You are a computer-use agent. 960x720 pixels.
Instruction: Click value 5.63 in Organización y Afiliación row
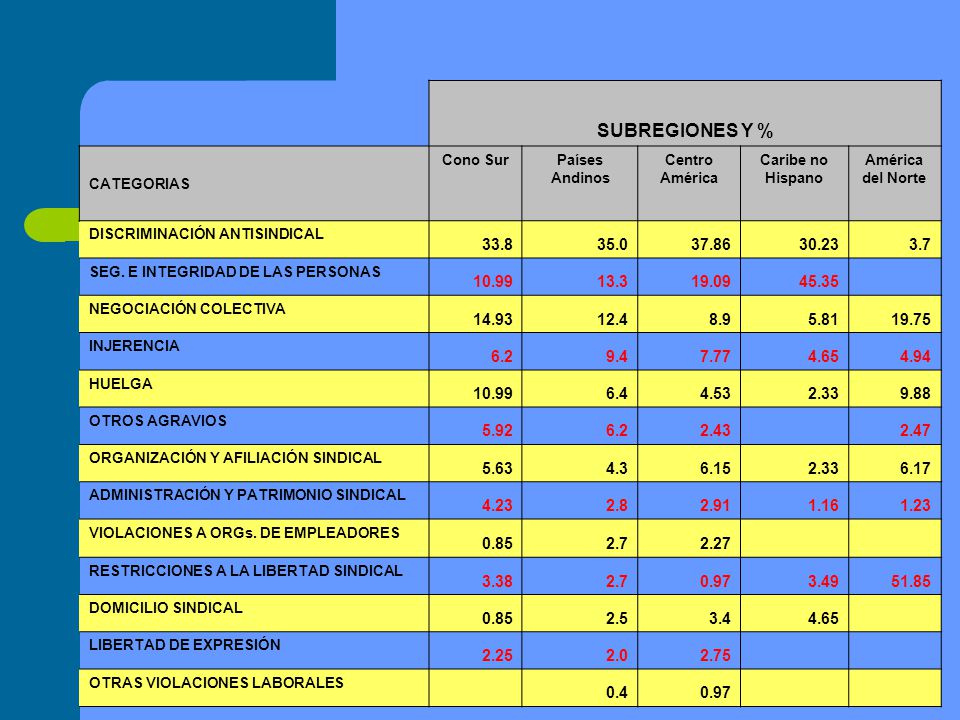click(x=497, y=468)
